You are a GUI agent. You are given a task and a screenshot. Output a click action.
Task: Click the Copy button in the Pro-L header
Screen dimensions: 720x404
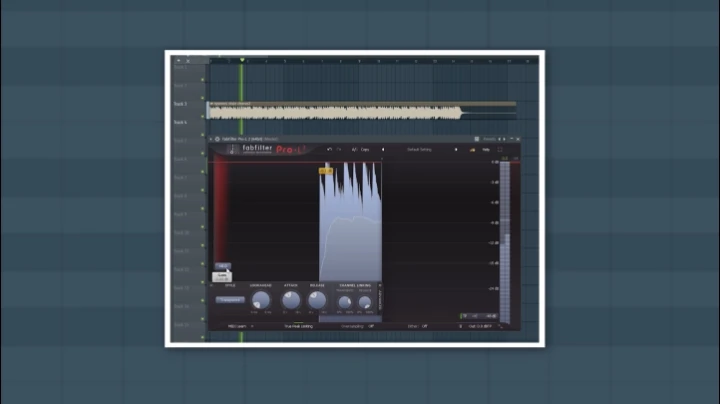click(x=365, y=150)
